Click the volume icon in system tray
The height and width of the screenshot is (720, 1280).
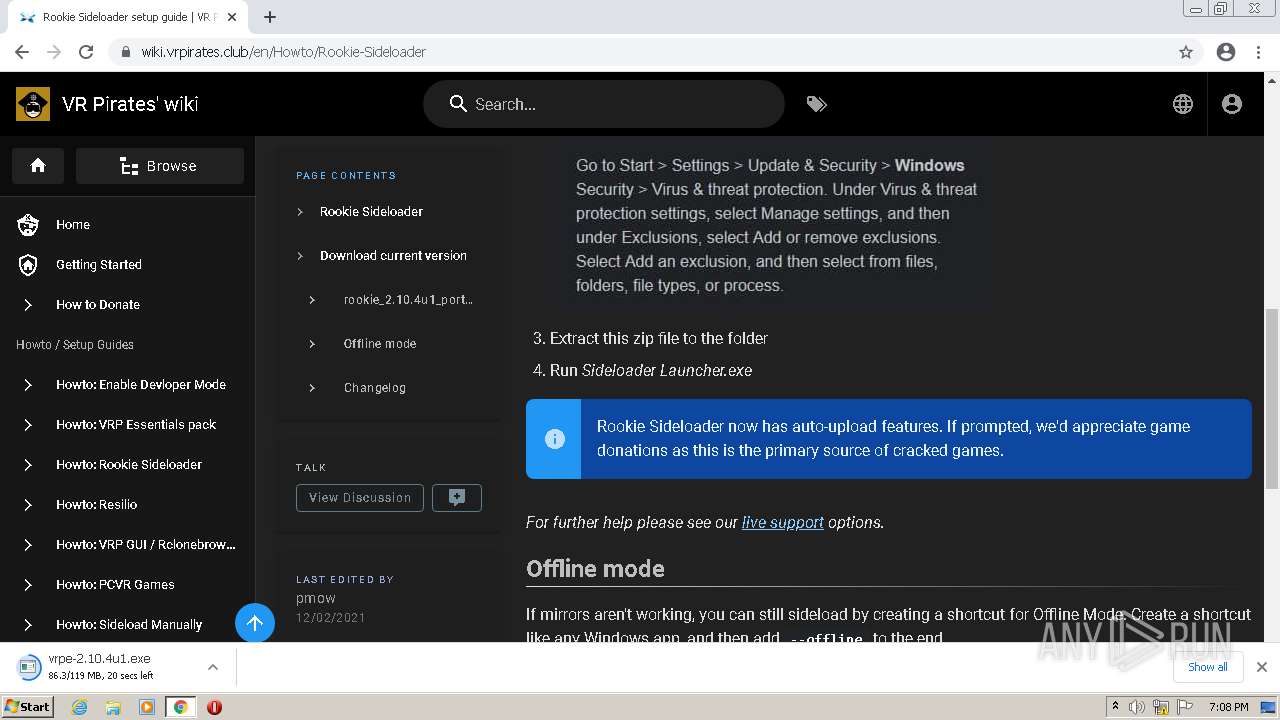1137,707
